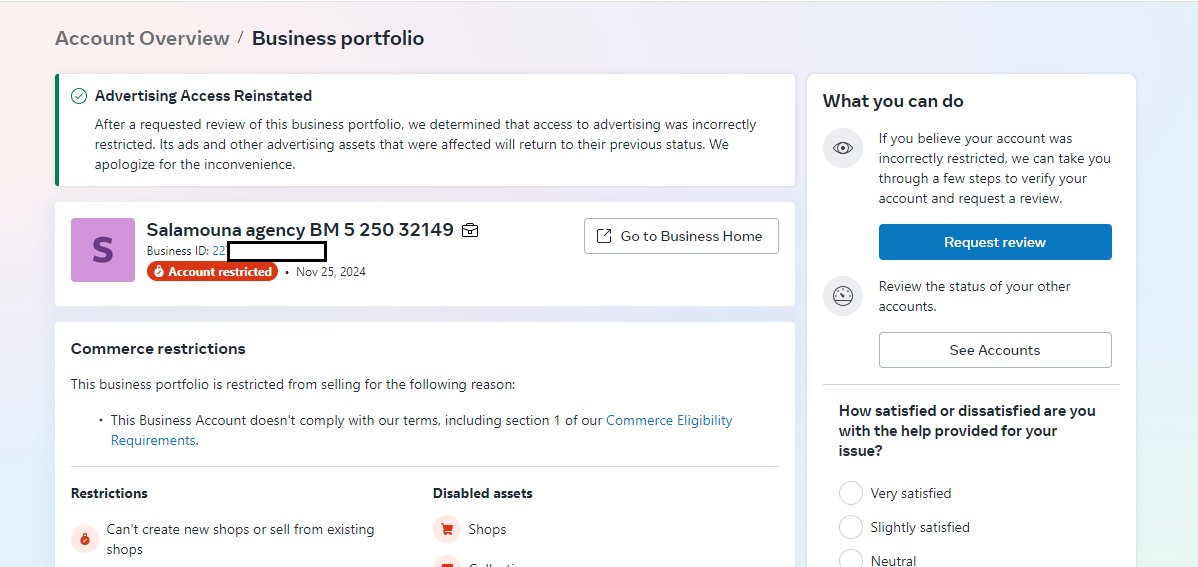Screen dimensions: 1198x567
Task: Open Go to Business Home
Action: click(x=682, y=236)
